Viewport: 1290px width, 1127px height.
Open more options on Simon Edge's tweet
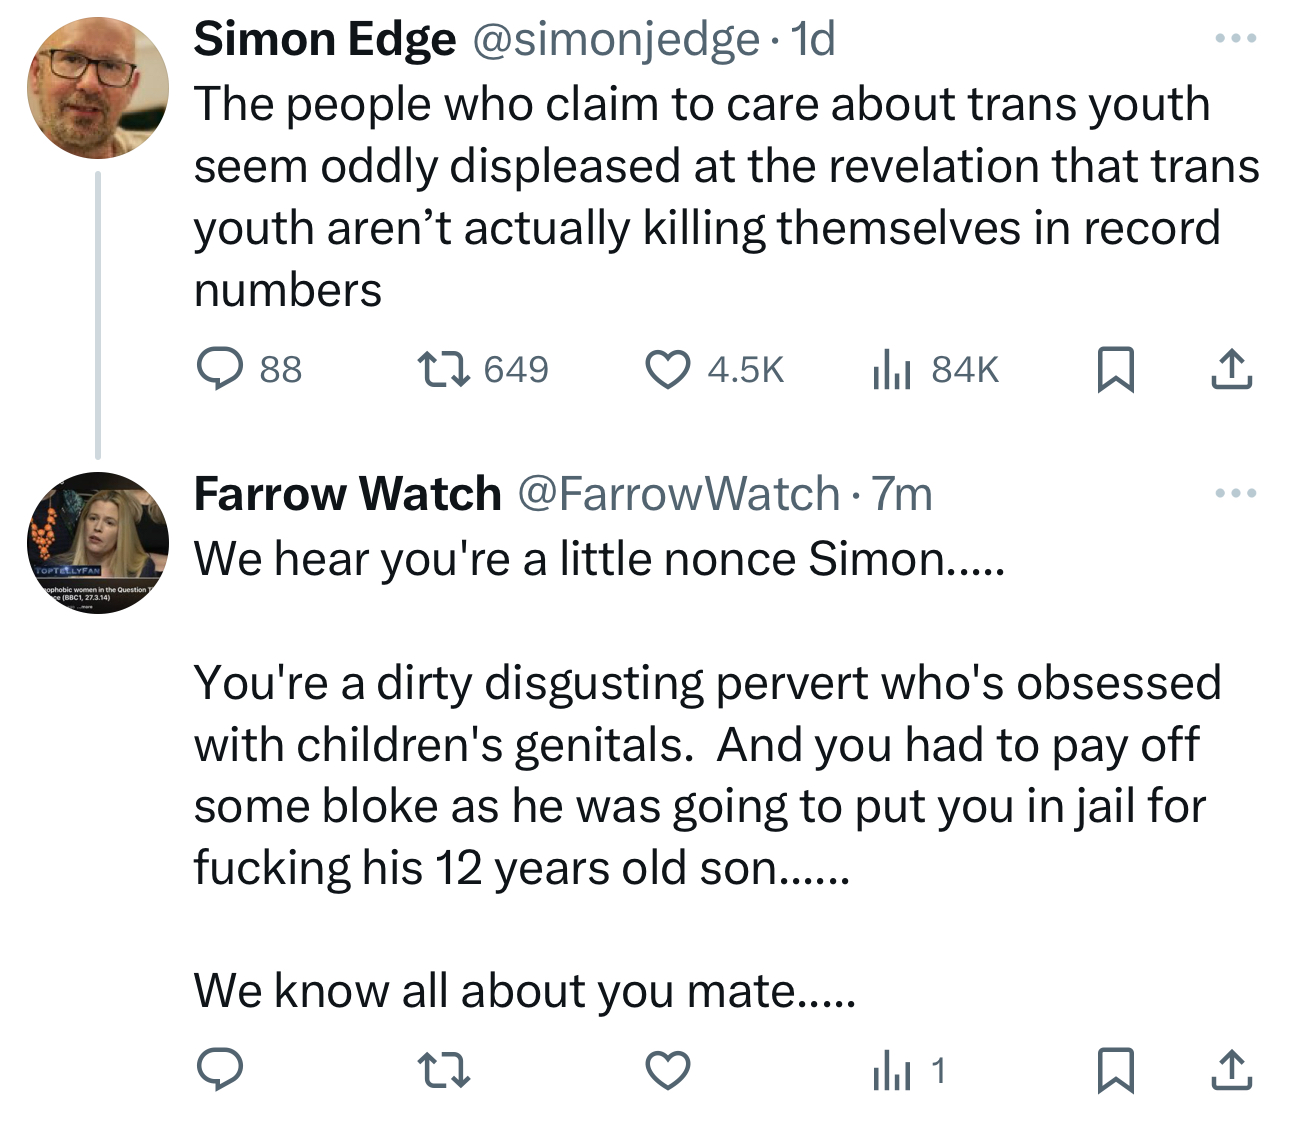(1235, 39)
